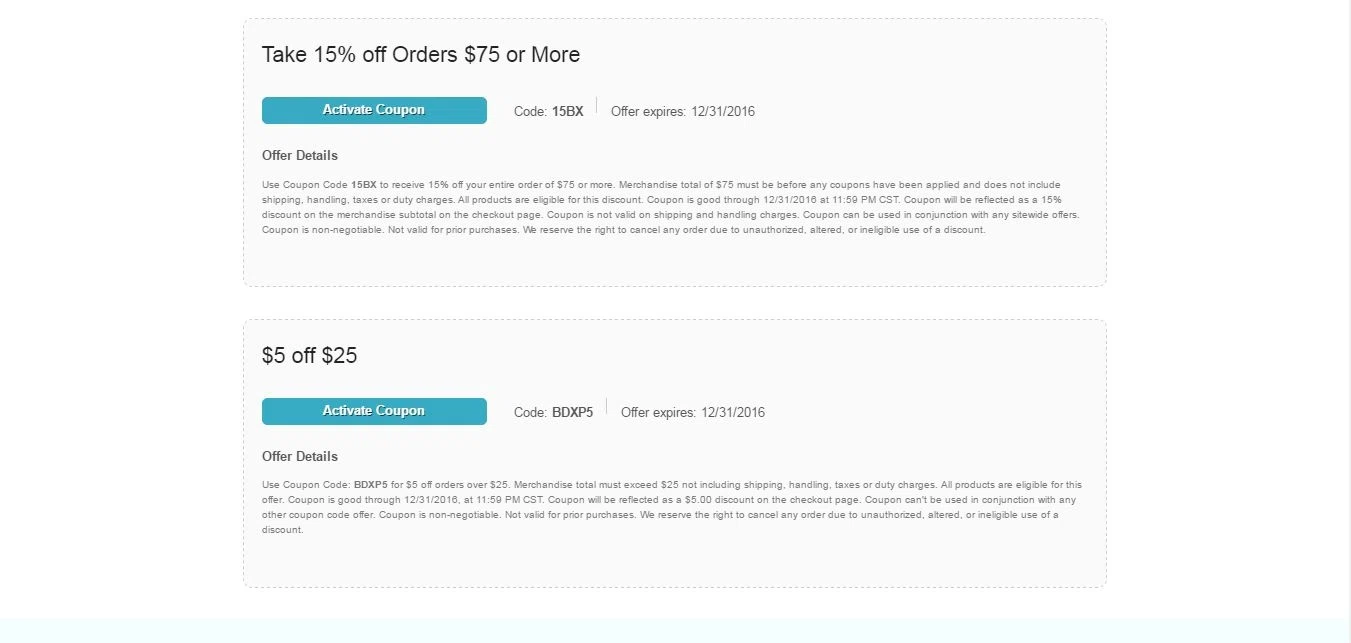The width and height of the screenshot is (1351, 643).
Task: Click the 'Take 15% off Orders $75 or More' heading
Action: click(421, 55)
